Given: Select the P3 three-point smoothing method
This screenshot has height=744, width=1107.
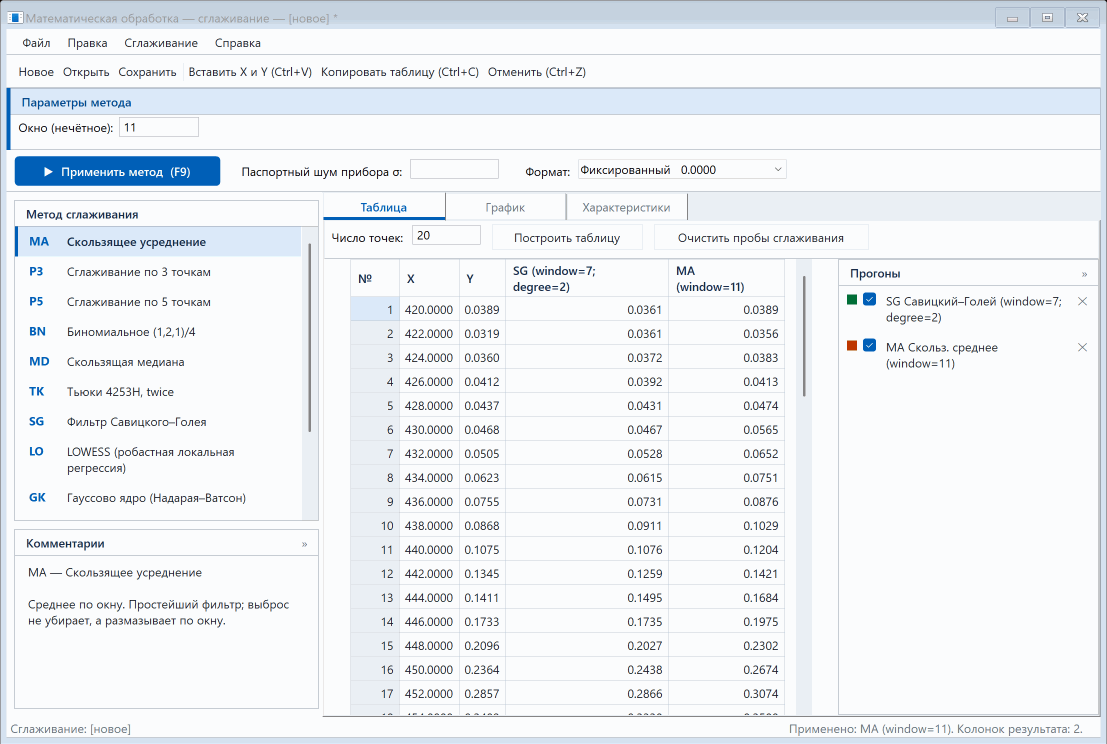Looking at the screenshot, I should [x=158, y=272].
